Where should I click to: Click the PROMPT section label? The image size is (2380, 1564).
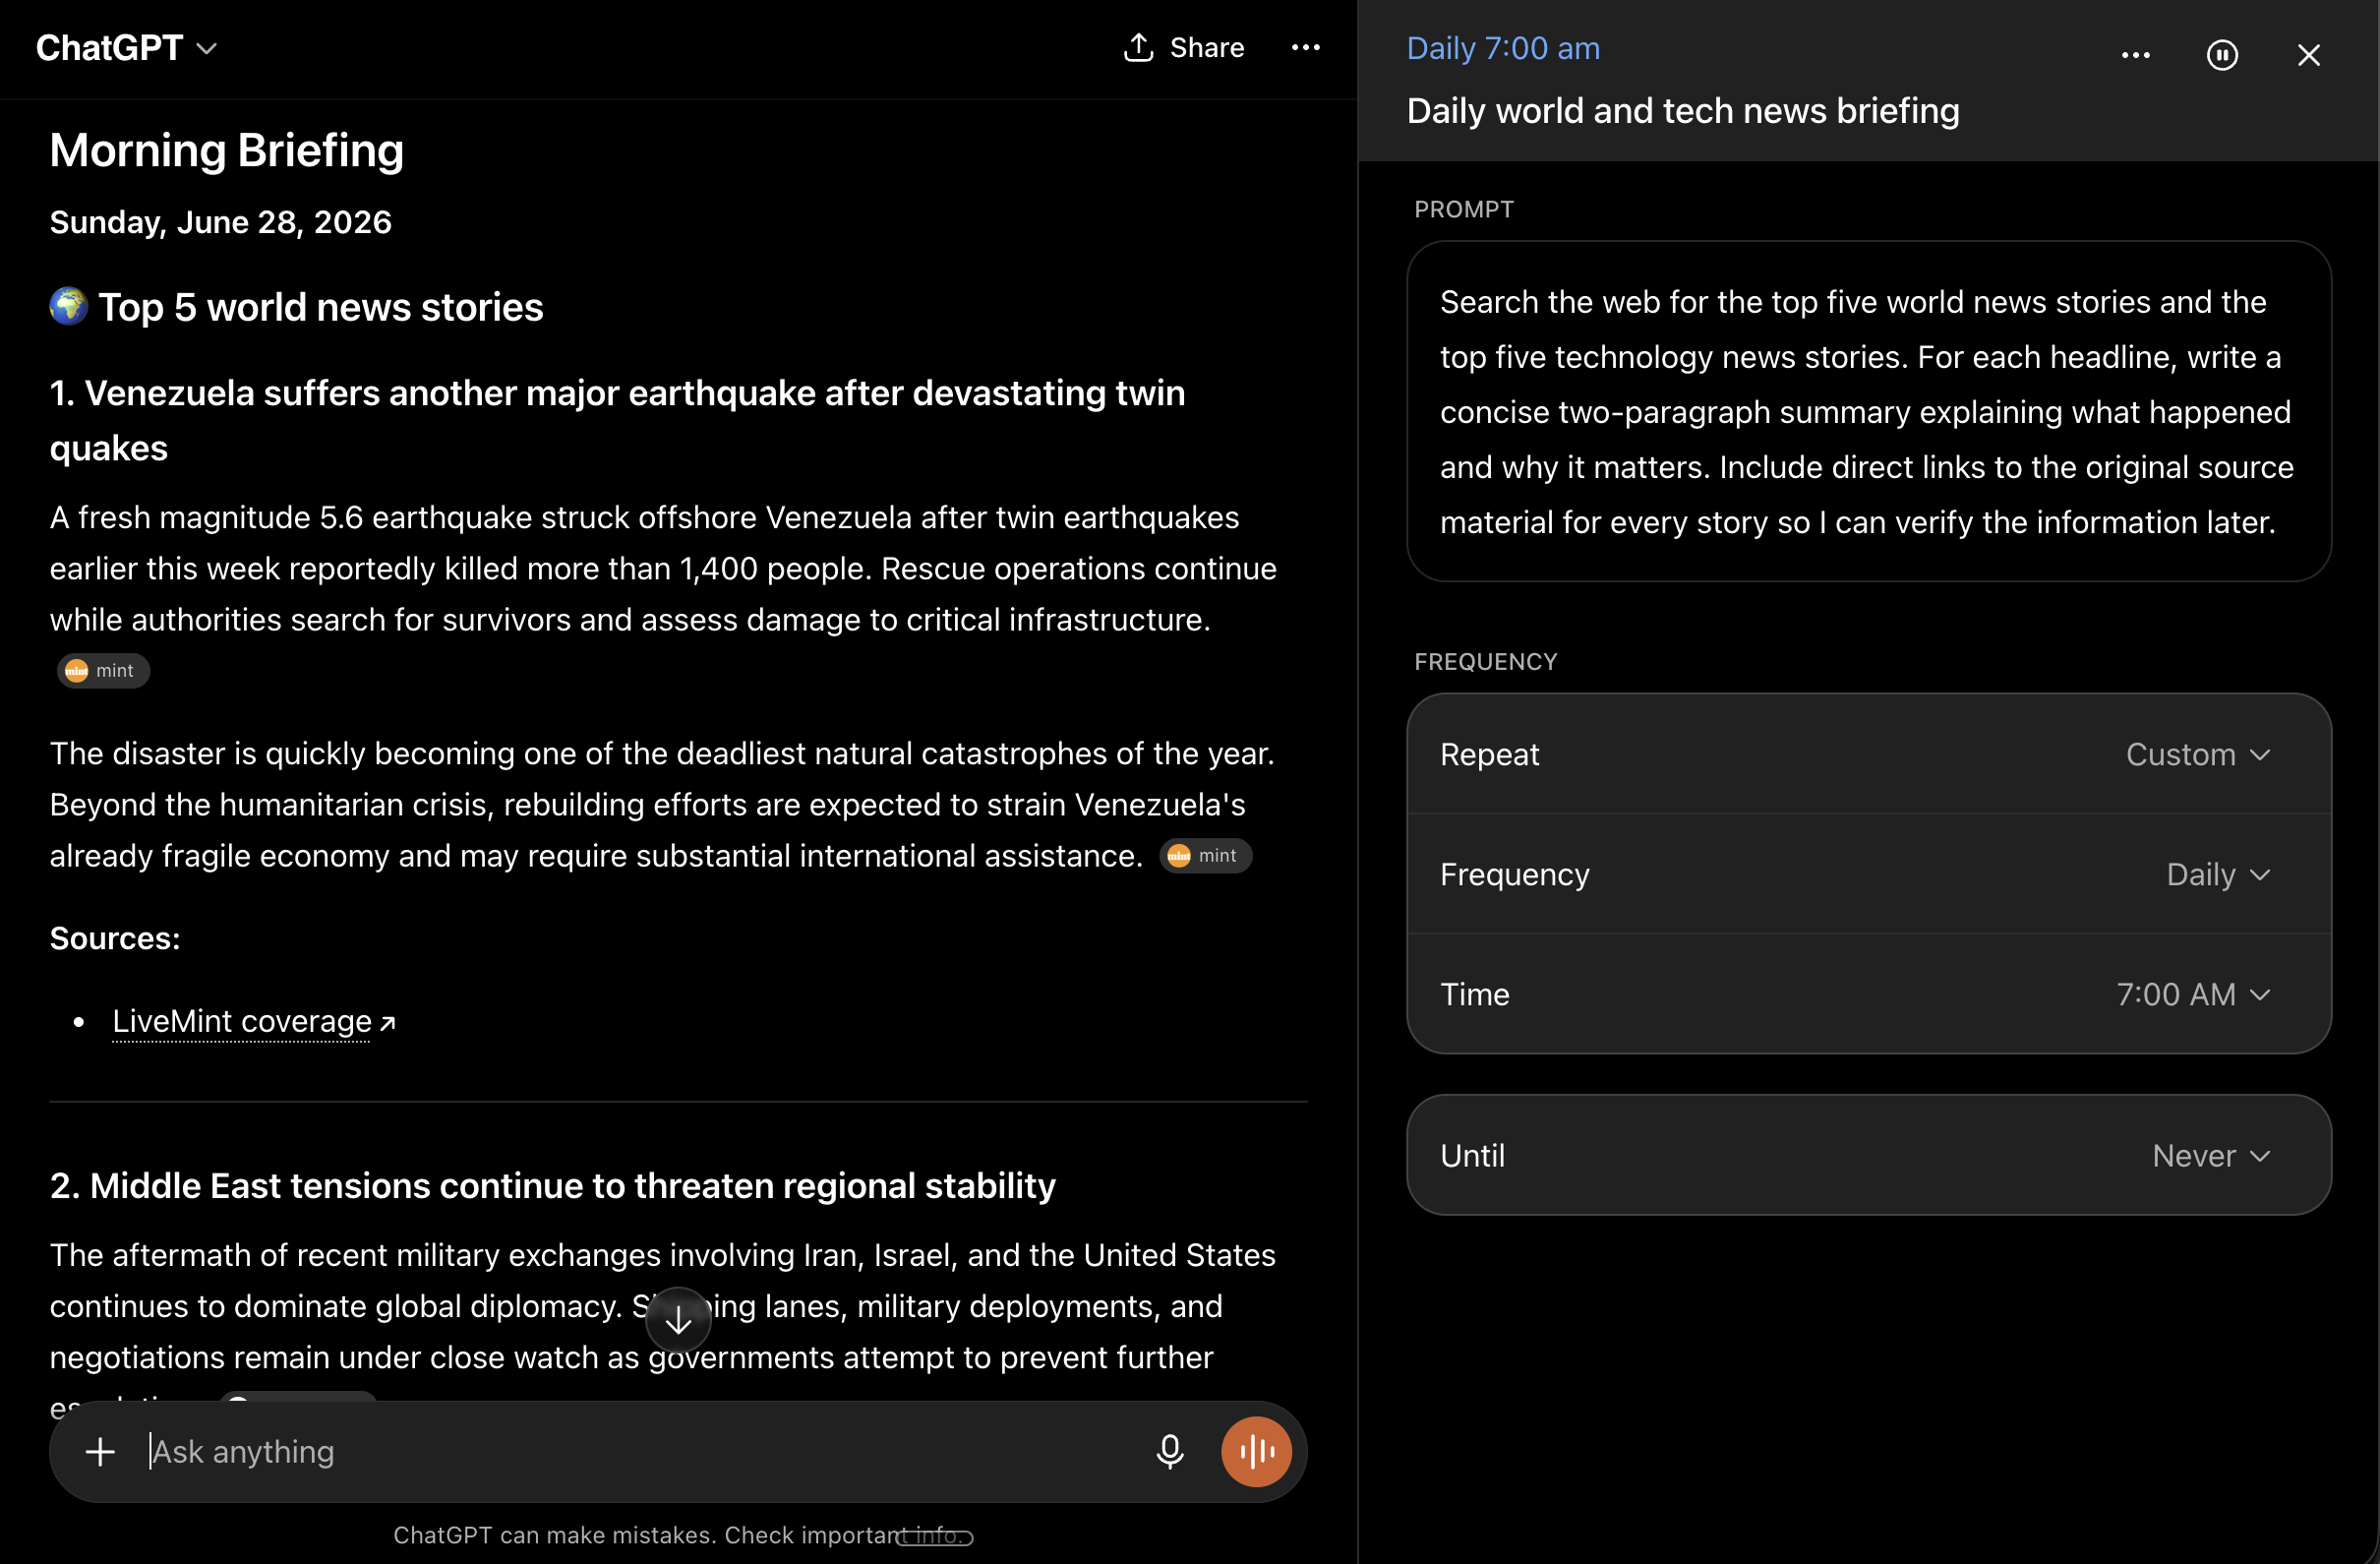tap(1464, 209)
